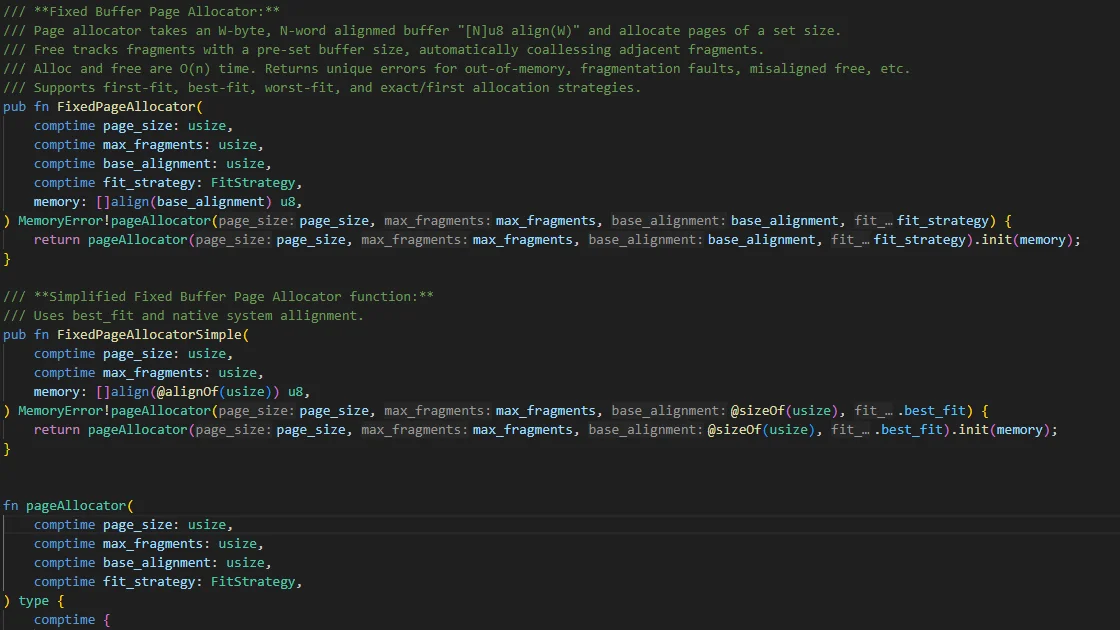Click '.init(memory)' on the FixedPageAllocator return line
Screen dimensions: 1120x630
pyautogui.click(x=1024, y=239)
